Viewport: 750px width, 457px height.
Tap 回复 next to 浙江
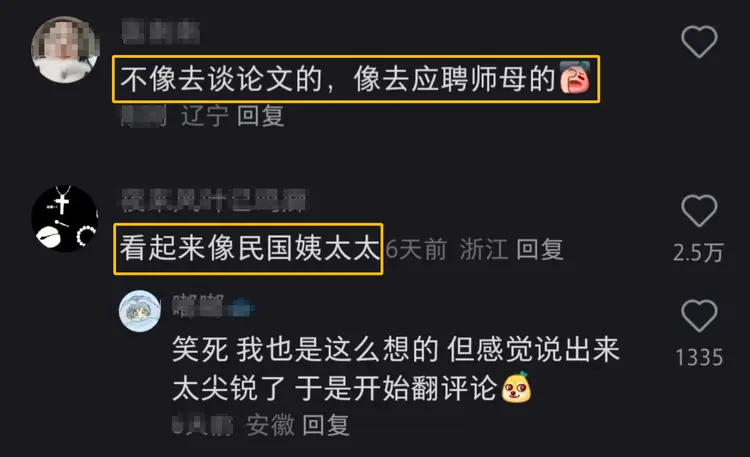540,249
